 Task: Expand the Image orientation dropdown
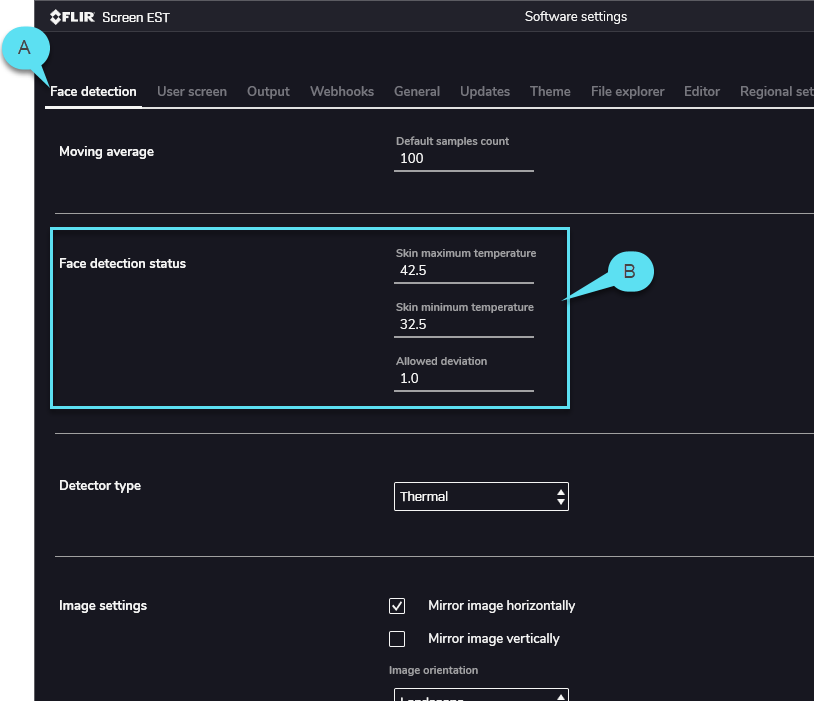pyautogui.click(x=481, y=695)
